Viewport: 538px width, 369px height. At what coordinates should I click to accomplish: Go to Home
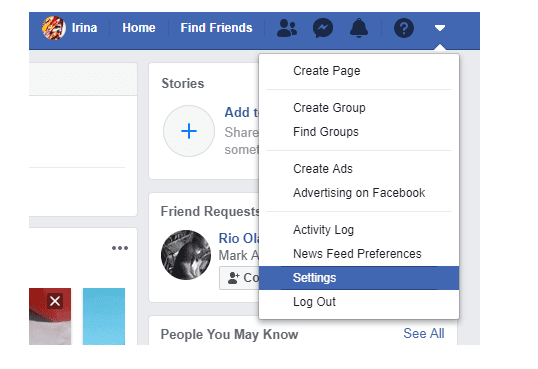(139, 28)
